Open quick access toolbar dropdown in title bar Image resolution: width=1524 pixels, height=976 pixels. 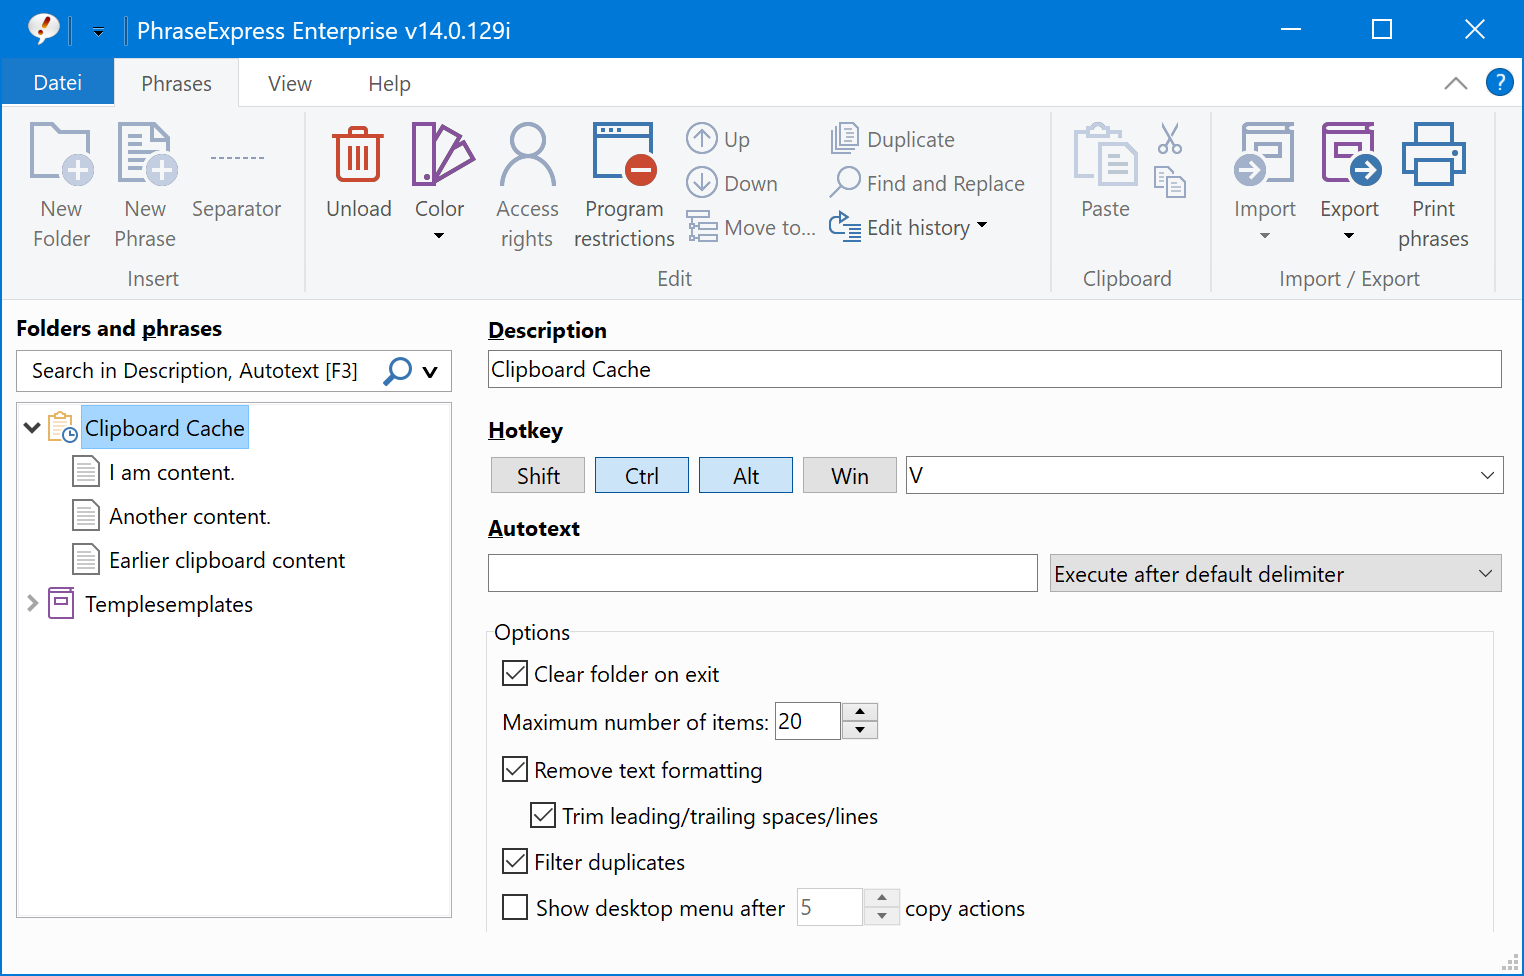click(x=98, y=31)
